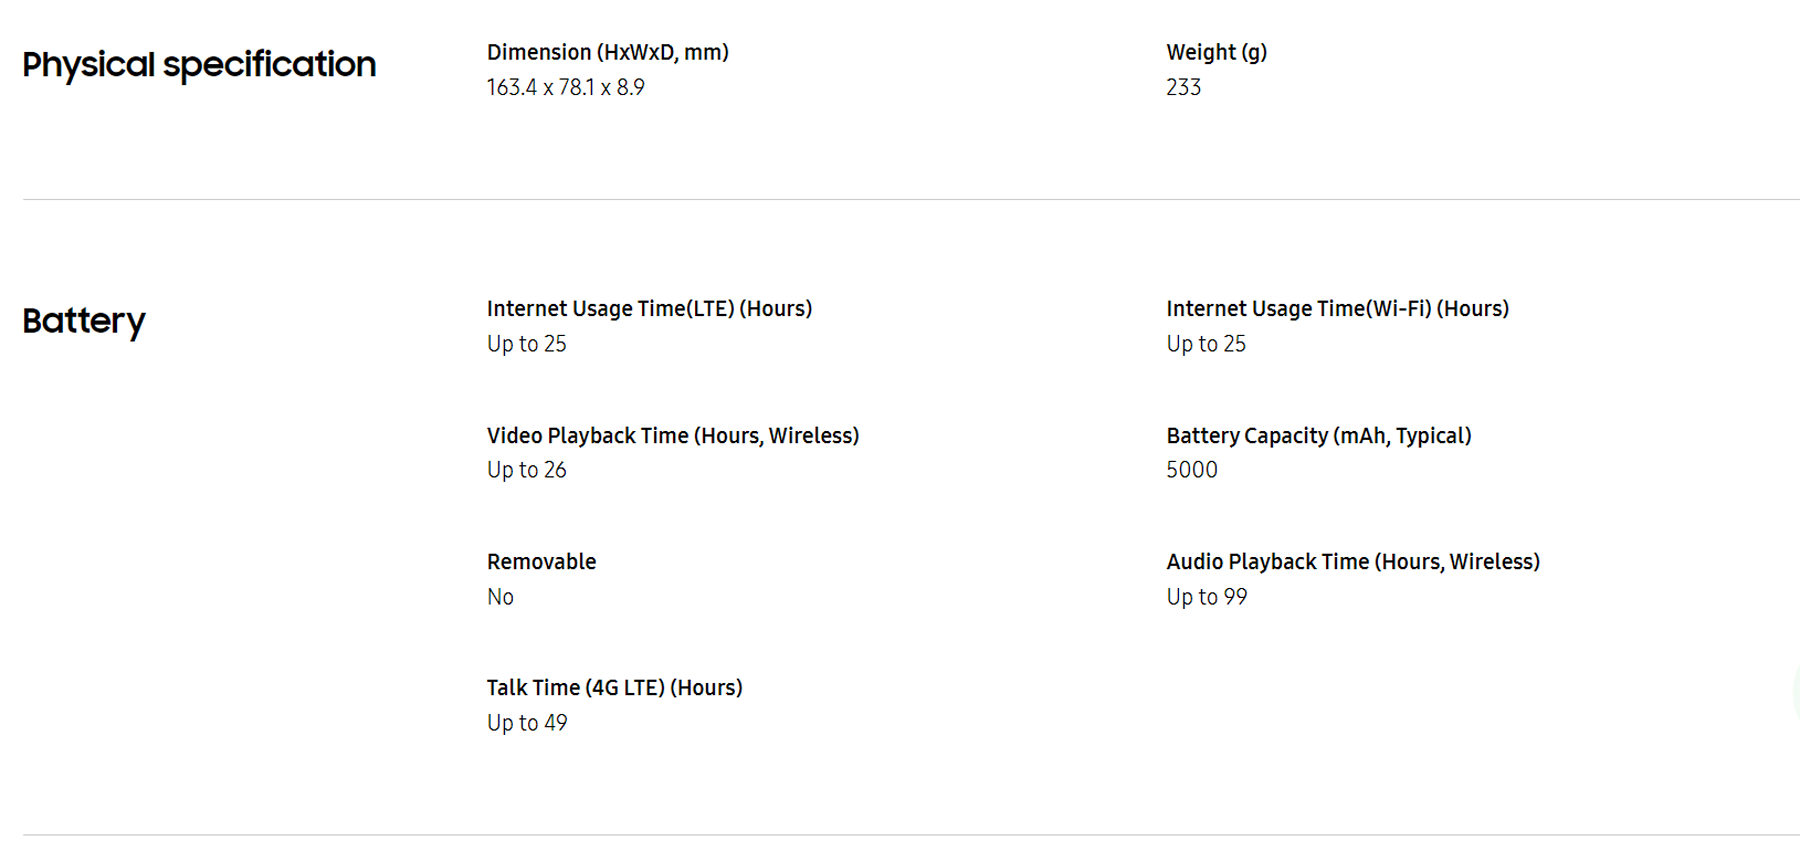The height and width of the screenshot is (851, 1800).
Task: Select the Battery Capacity (mAh, Typical) label
Action: click(1319, 436)
